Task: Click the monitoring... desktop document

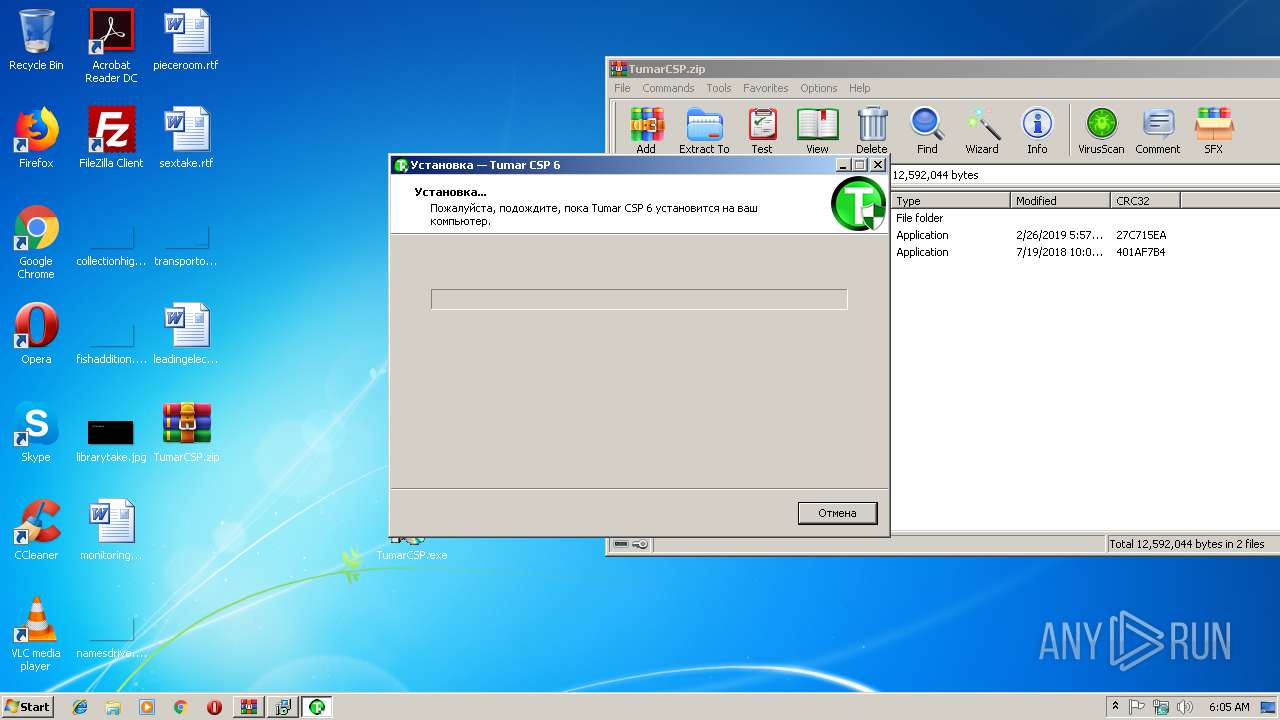Action: [111, 530]
